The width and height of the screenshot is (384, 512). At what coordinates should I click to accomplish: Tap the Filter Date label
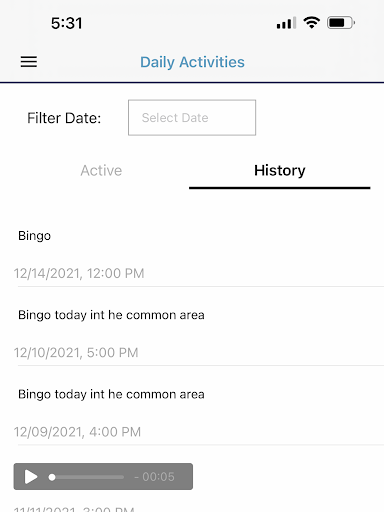click(64, 118)
